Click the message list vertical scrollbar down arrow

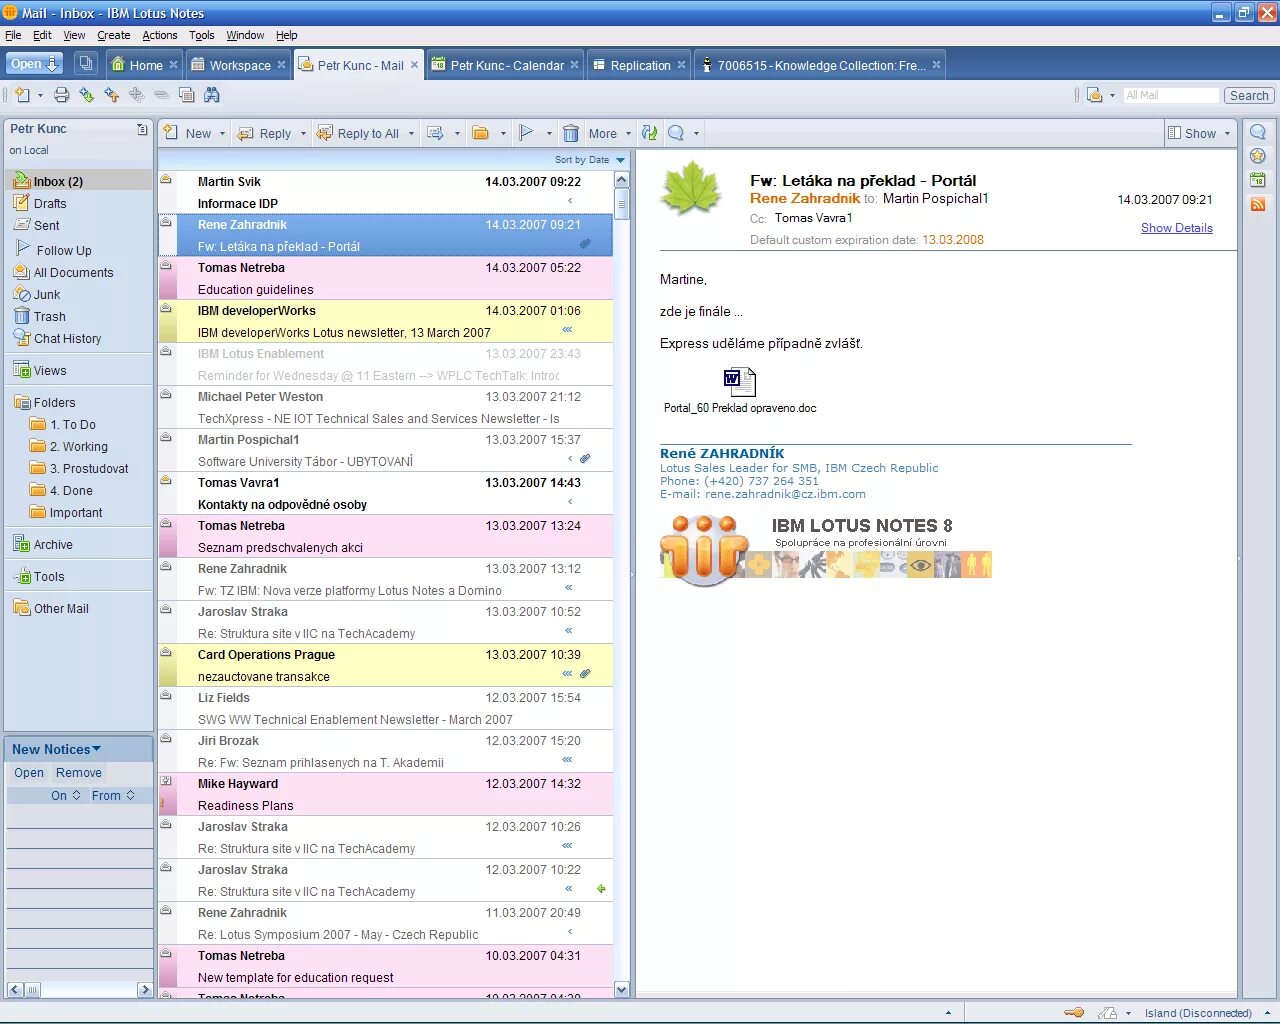click(621, 989)
